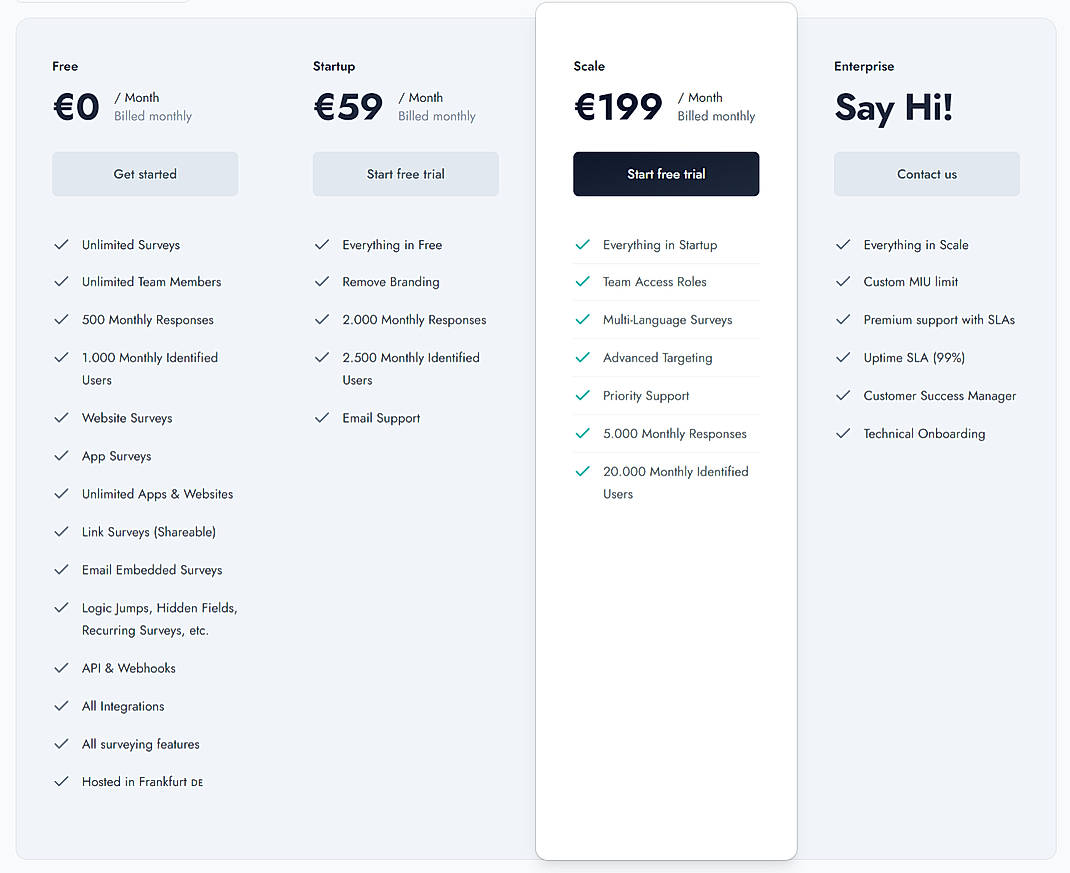This screenshot has width=1070, height=873.
Task: Toggle the check beside "Uptime SLA (99%)"
Action: point(843,358)
